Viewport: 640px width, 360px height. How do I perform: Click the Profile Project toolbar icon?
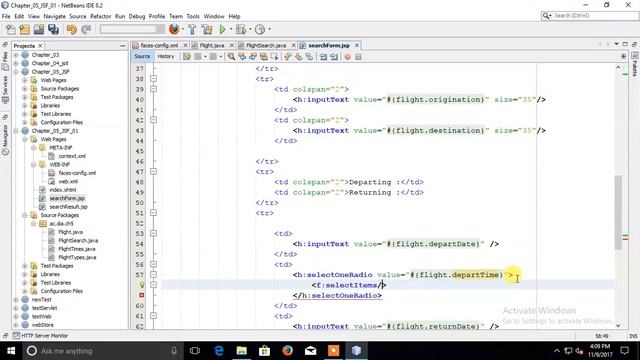click(260, 29)
